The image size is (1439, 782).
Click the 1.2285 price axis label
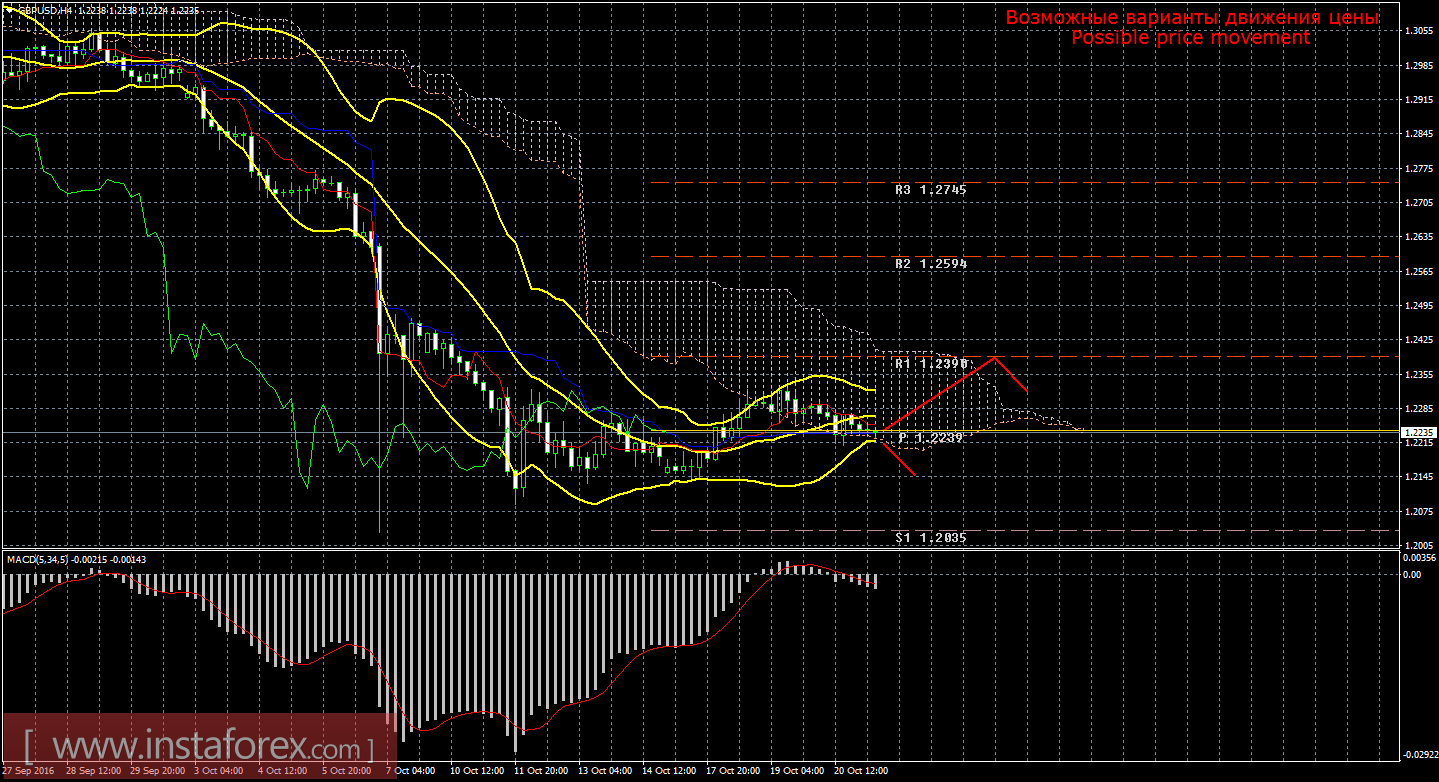[1417, 408]
